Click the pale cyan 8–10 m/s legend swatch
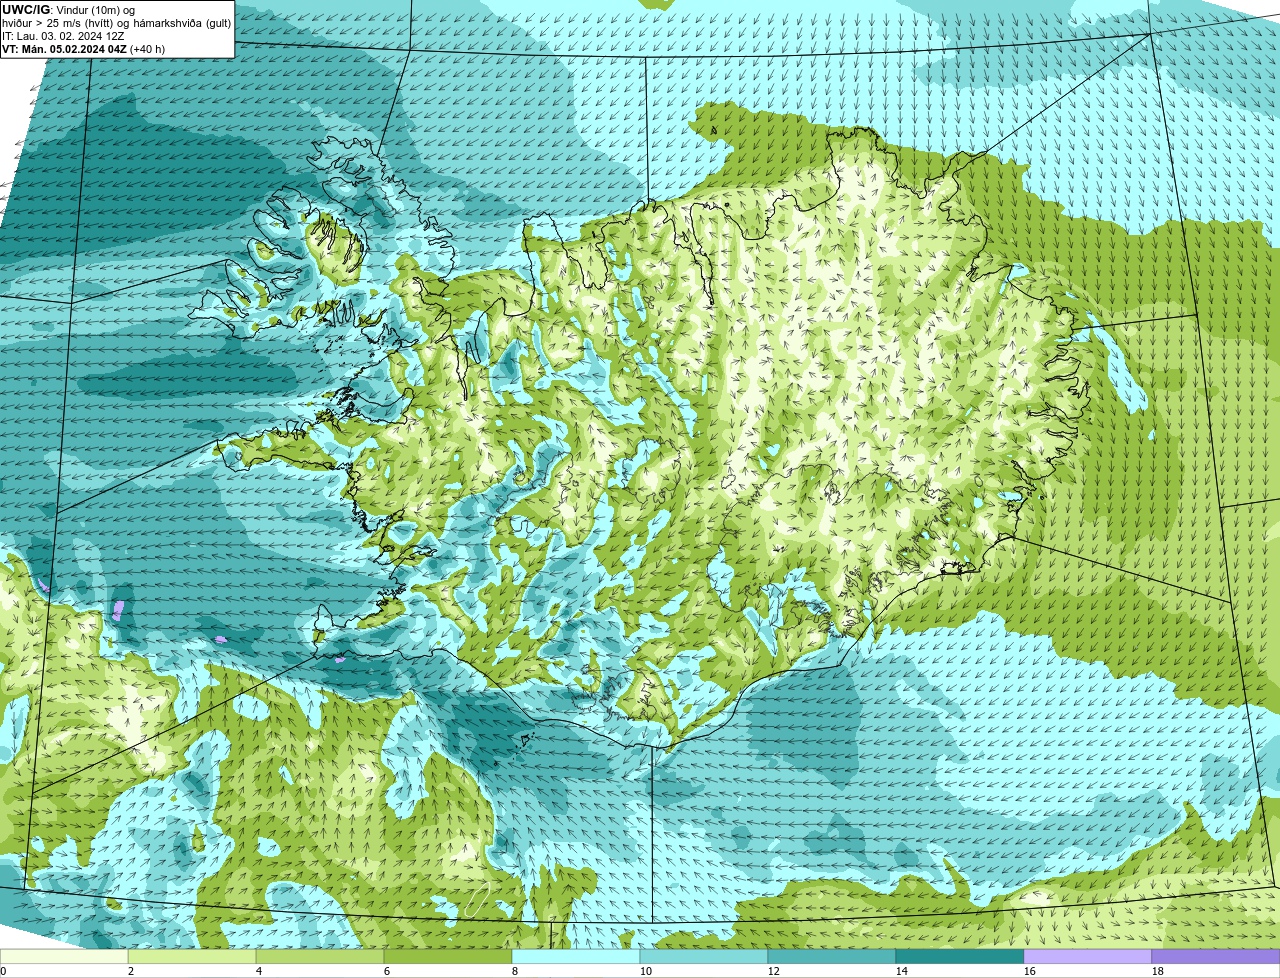 pos(576,956)
